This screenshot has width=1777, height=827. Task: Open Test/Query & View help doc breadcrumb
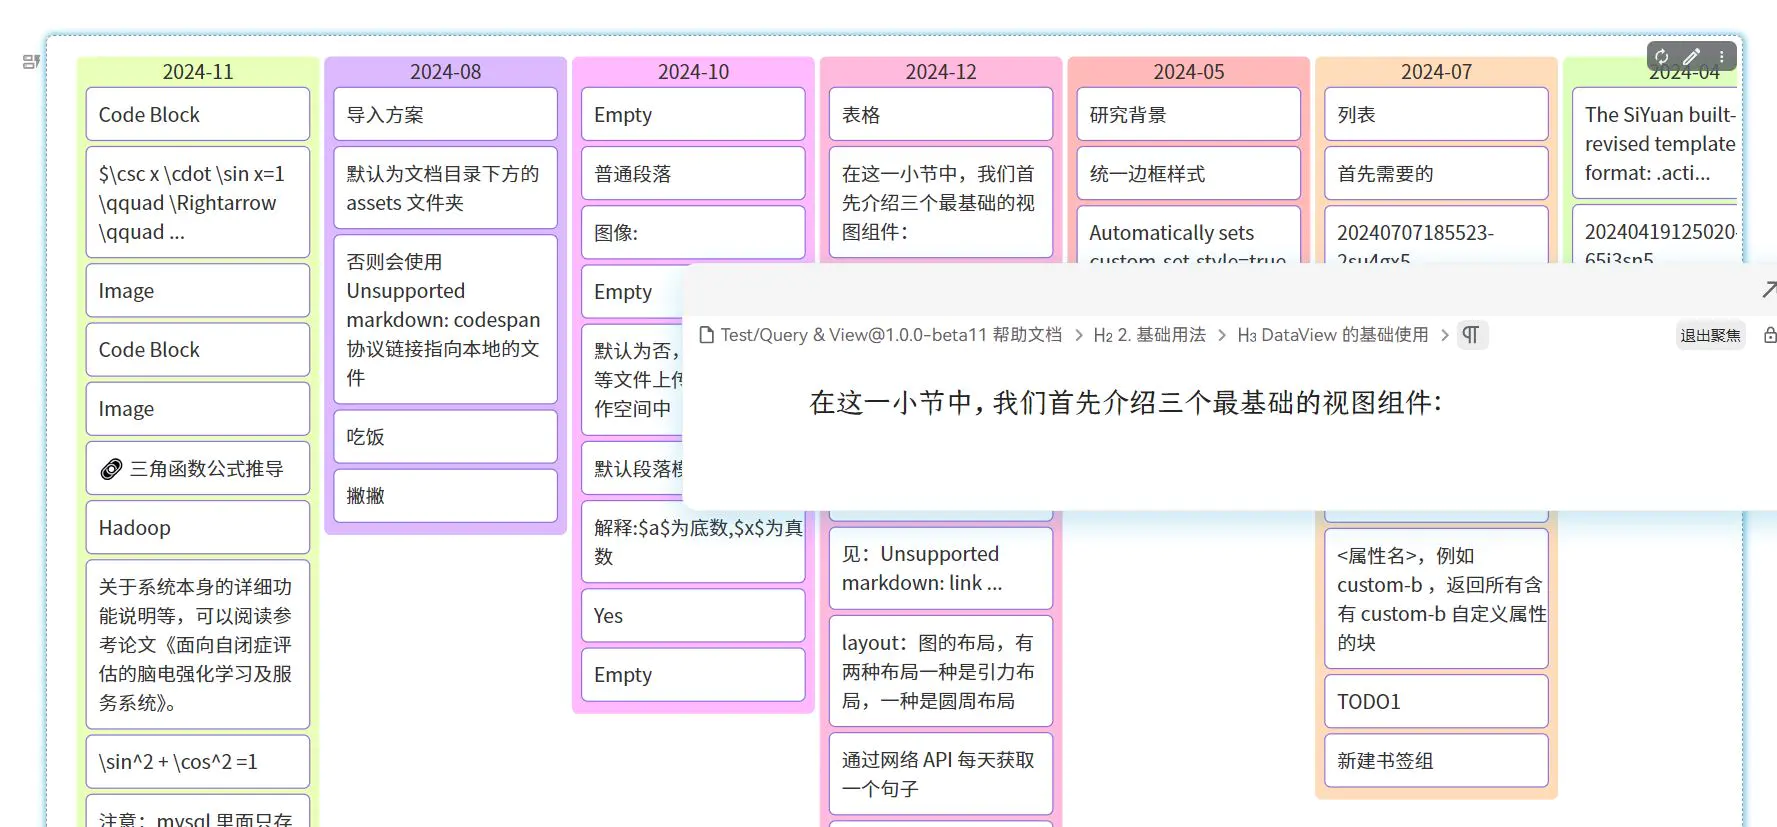[x=891, y=335]
